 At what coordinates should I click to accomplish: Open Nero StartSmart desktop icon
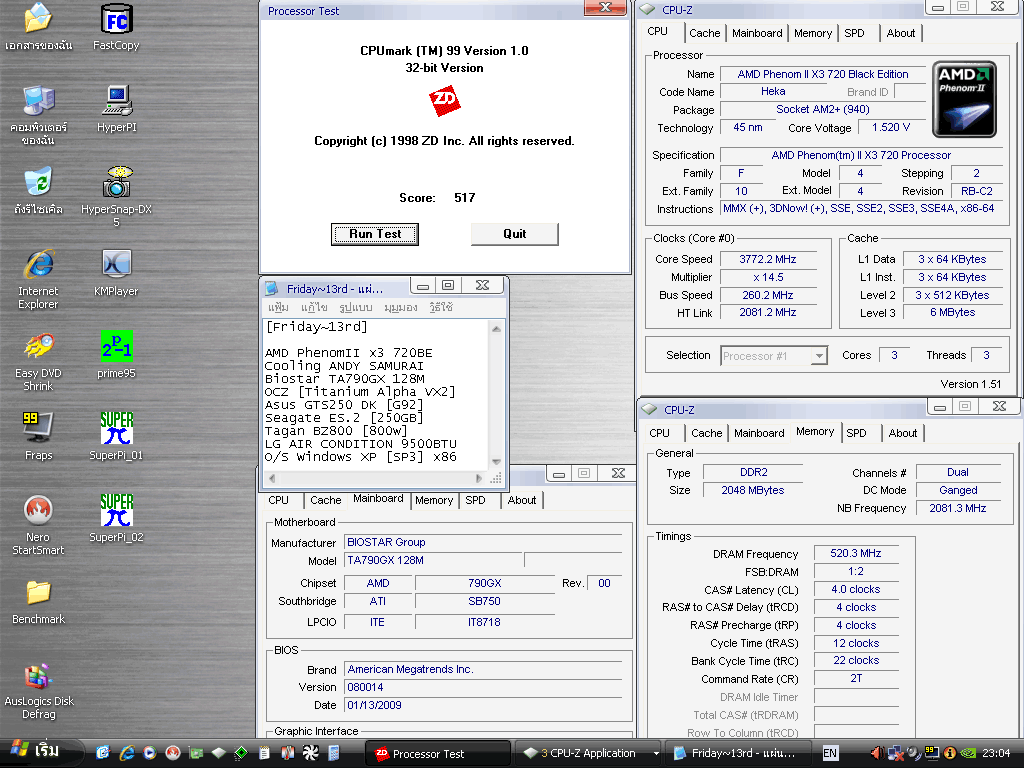pyautogui.click(x=38, y=510)
